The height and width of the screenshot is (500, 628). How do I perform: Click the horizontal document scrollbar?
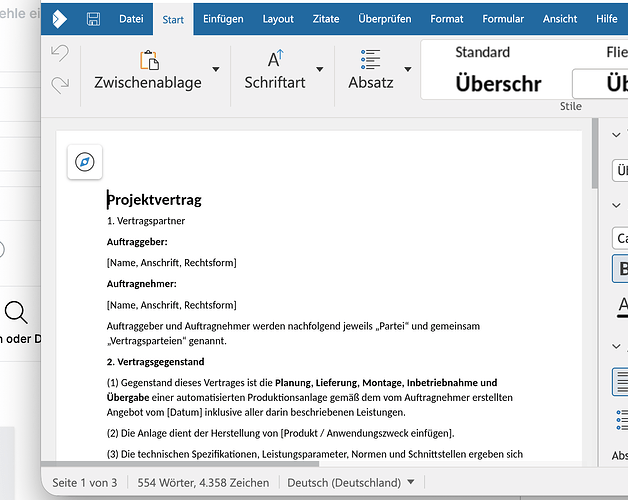180,464
